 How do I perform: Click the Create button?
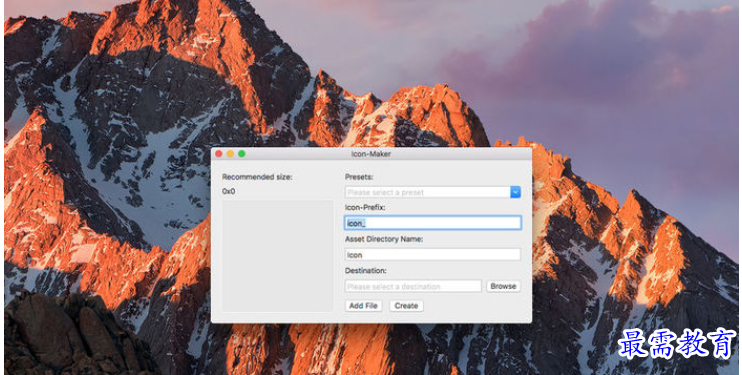point(406,306)
